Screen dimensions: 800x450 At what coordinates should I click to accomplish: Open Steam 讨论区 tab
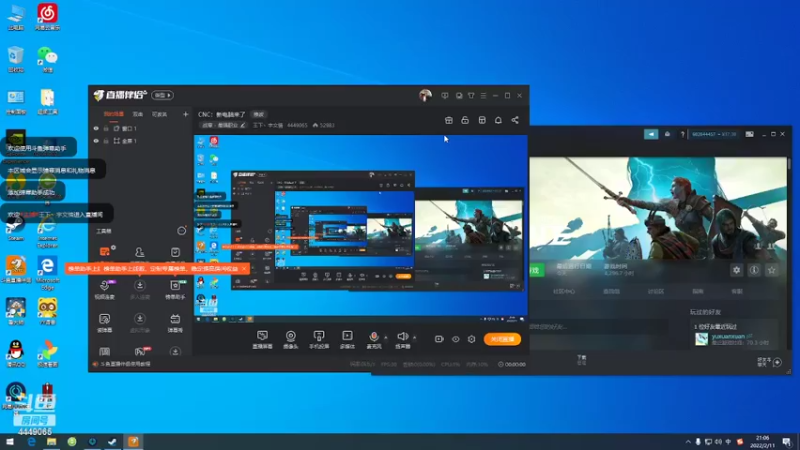[656, 291]
